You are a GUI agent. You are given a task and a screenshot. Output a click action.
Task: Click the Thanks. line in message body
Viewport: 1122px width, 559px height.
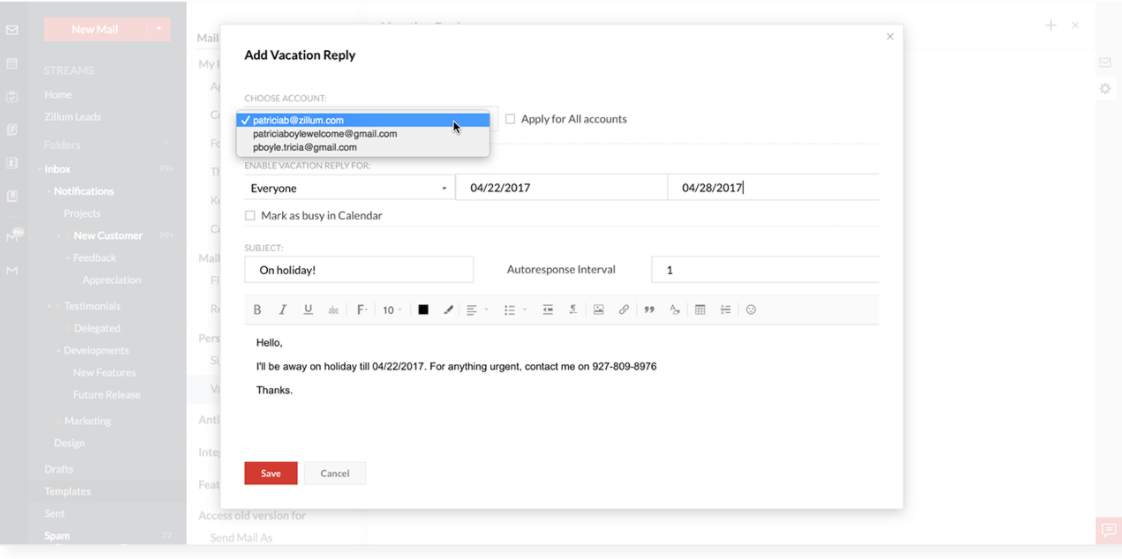275,391
